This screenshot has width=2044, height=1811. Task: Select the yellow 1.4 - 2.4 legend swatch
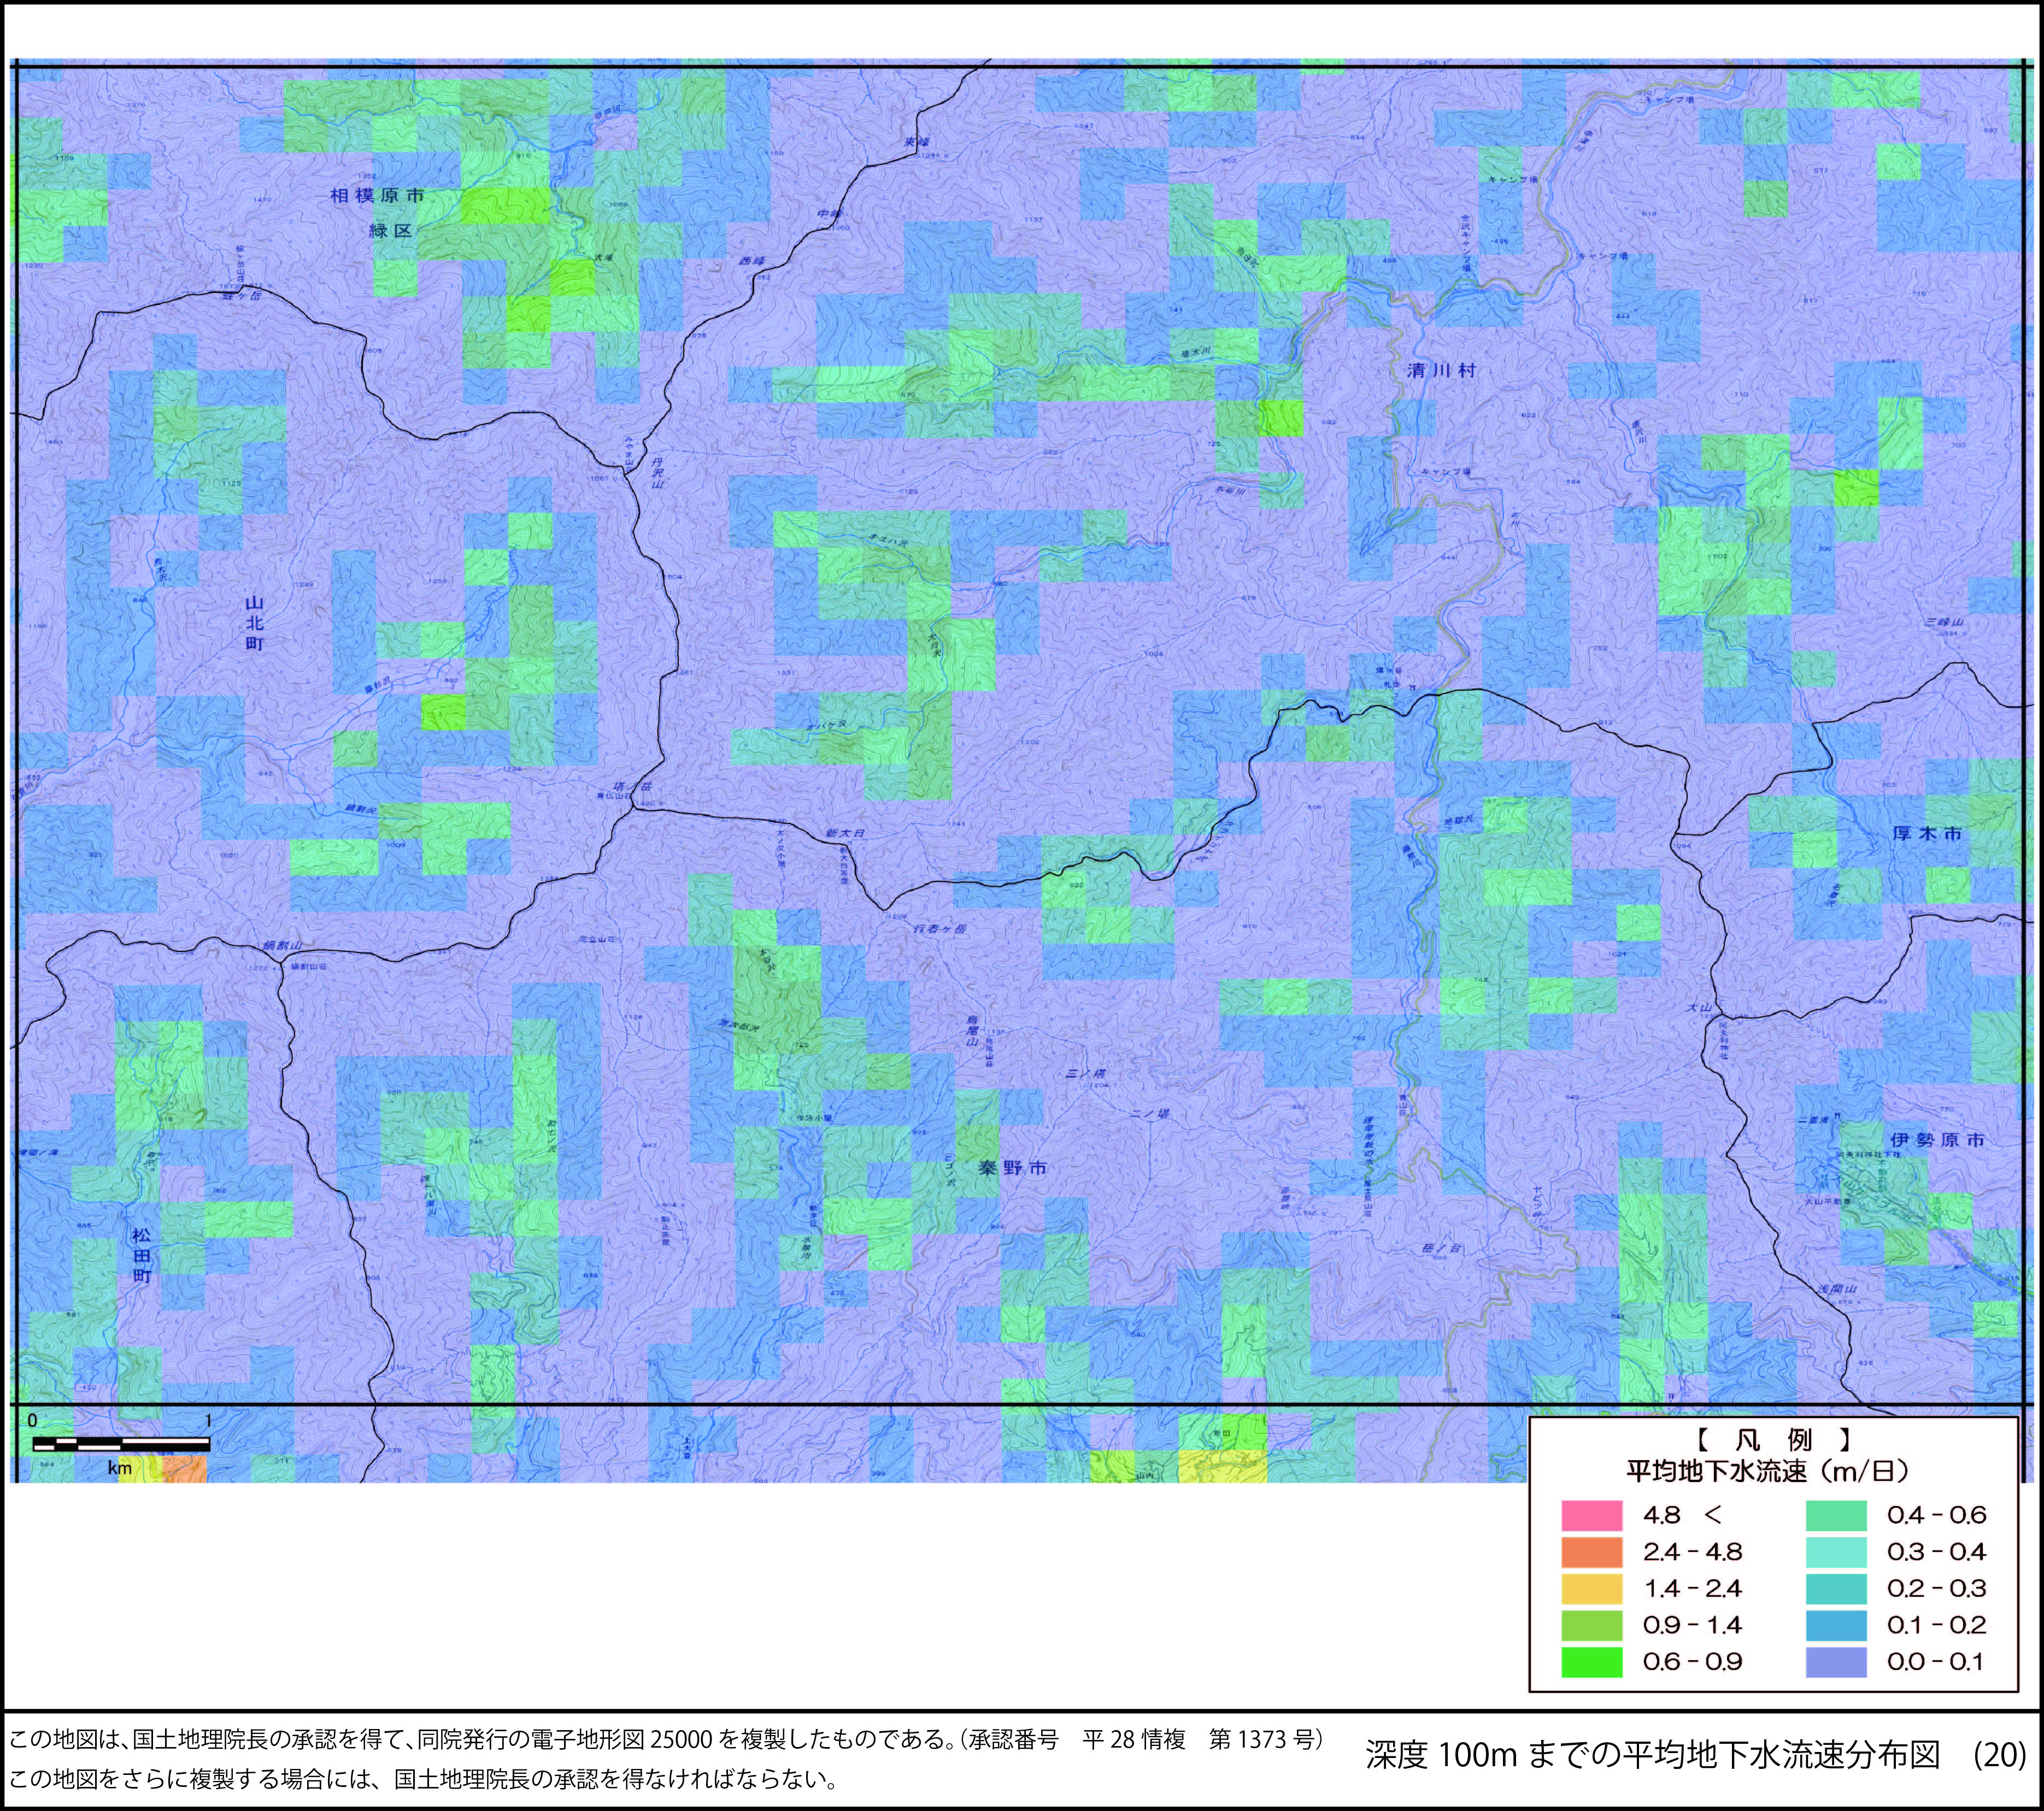point(1592,1588)
